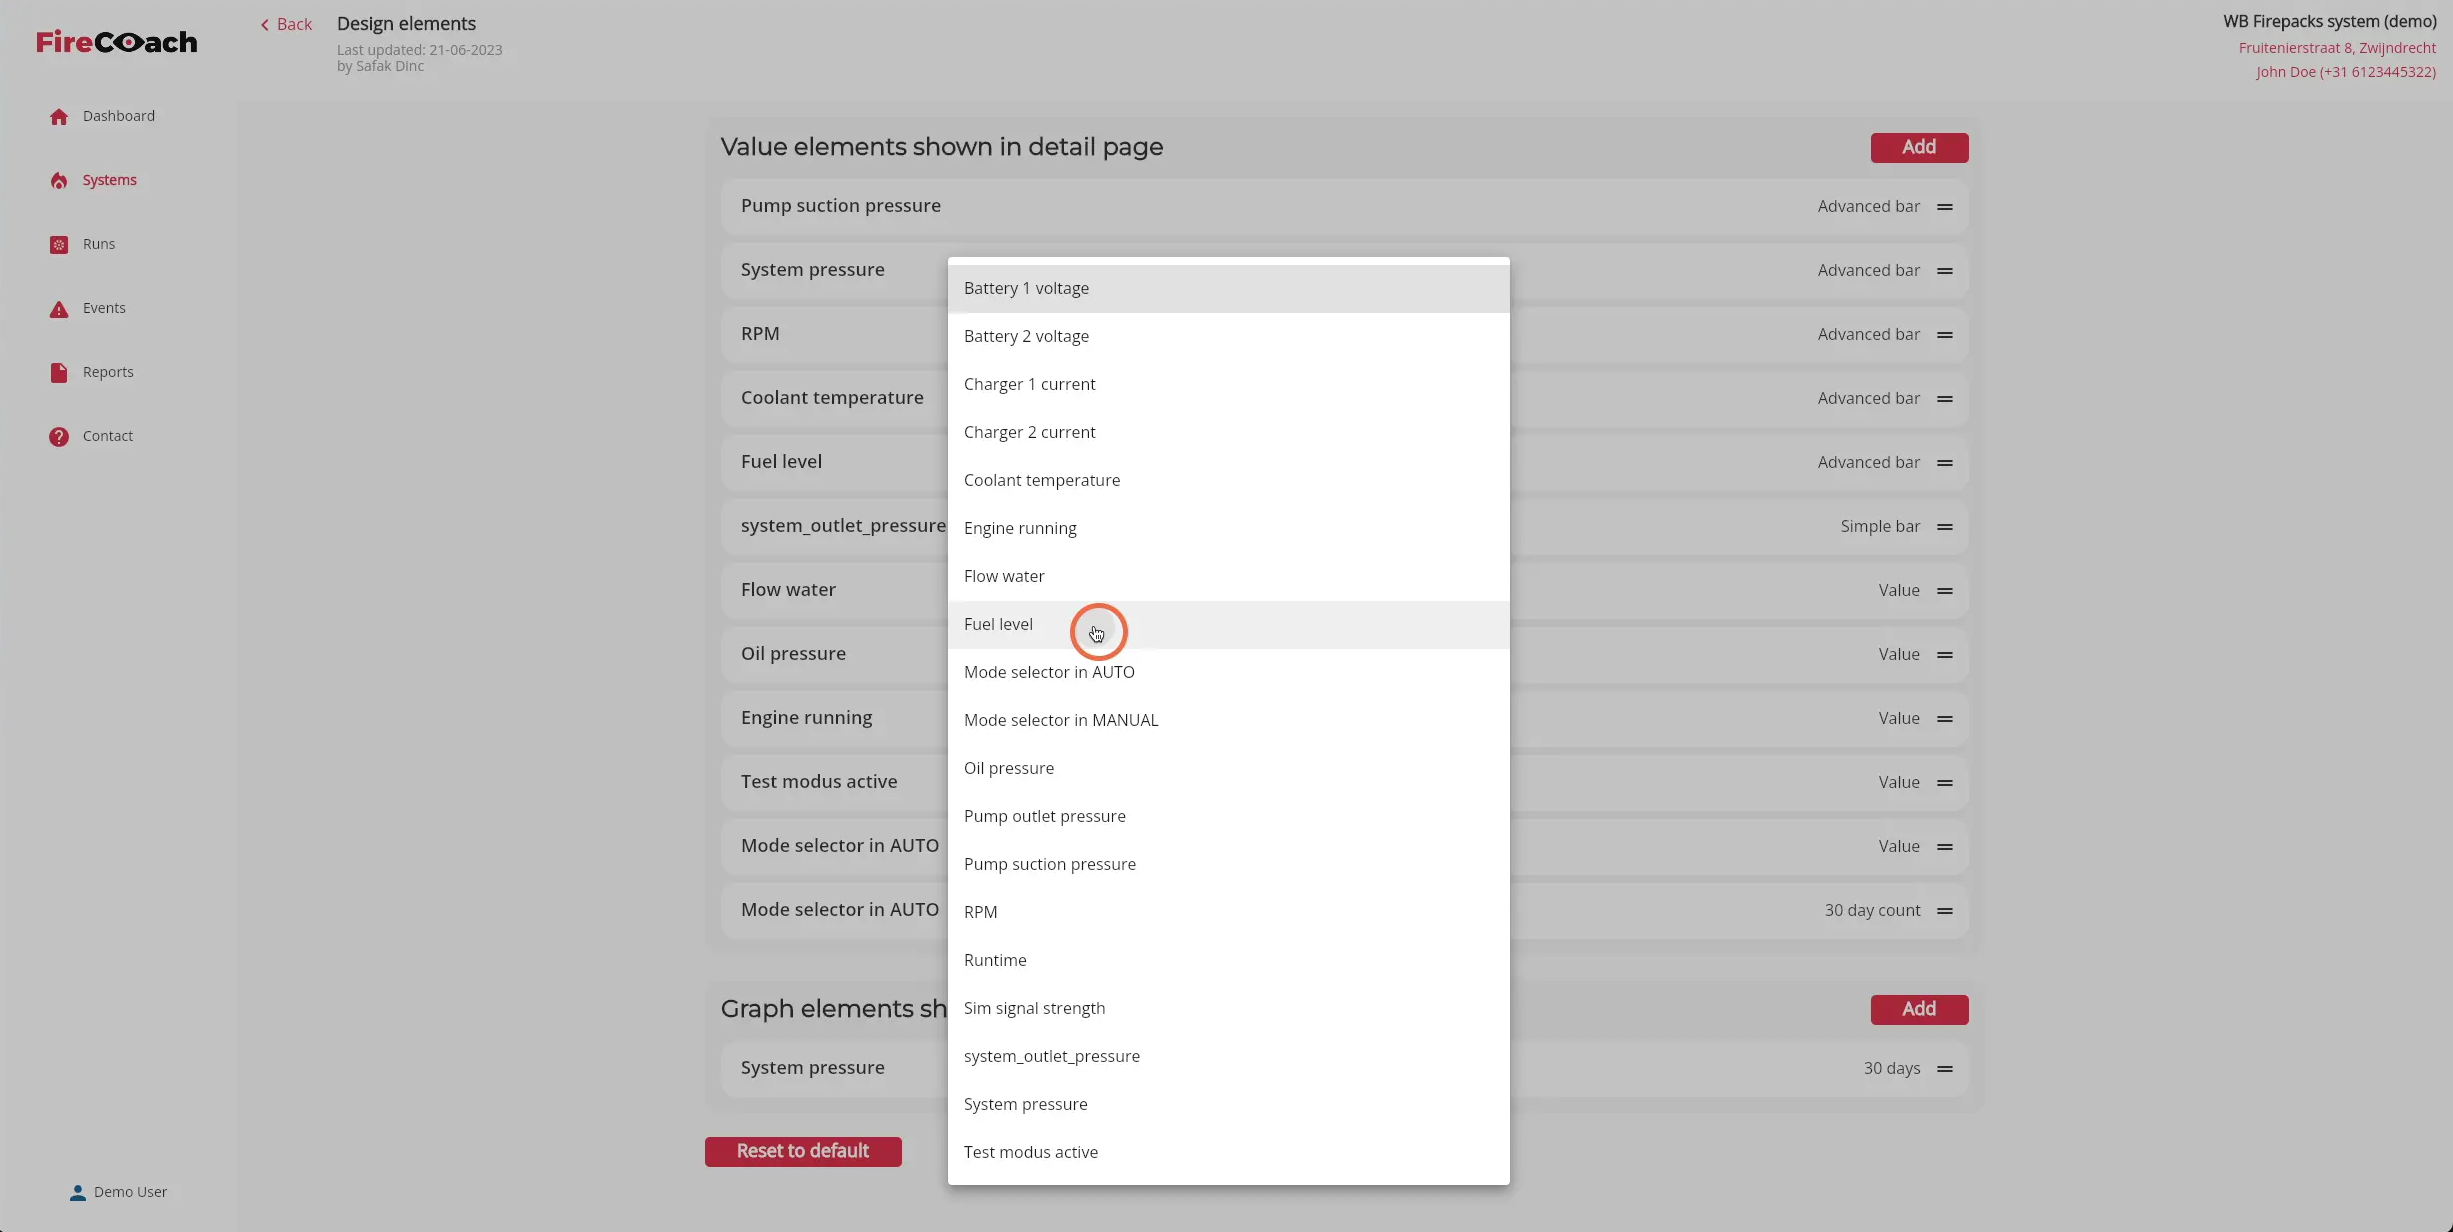Select Battery 1 voltage from dropdown list
2453x1232 pixels.
1228,288
